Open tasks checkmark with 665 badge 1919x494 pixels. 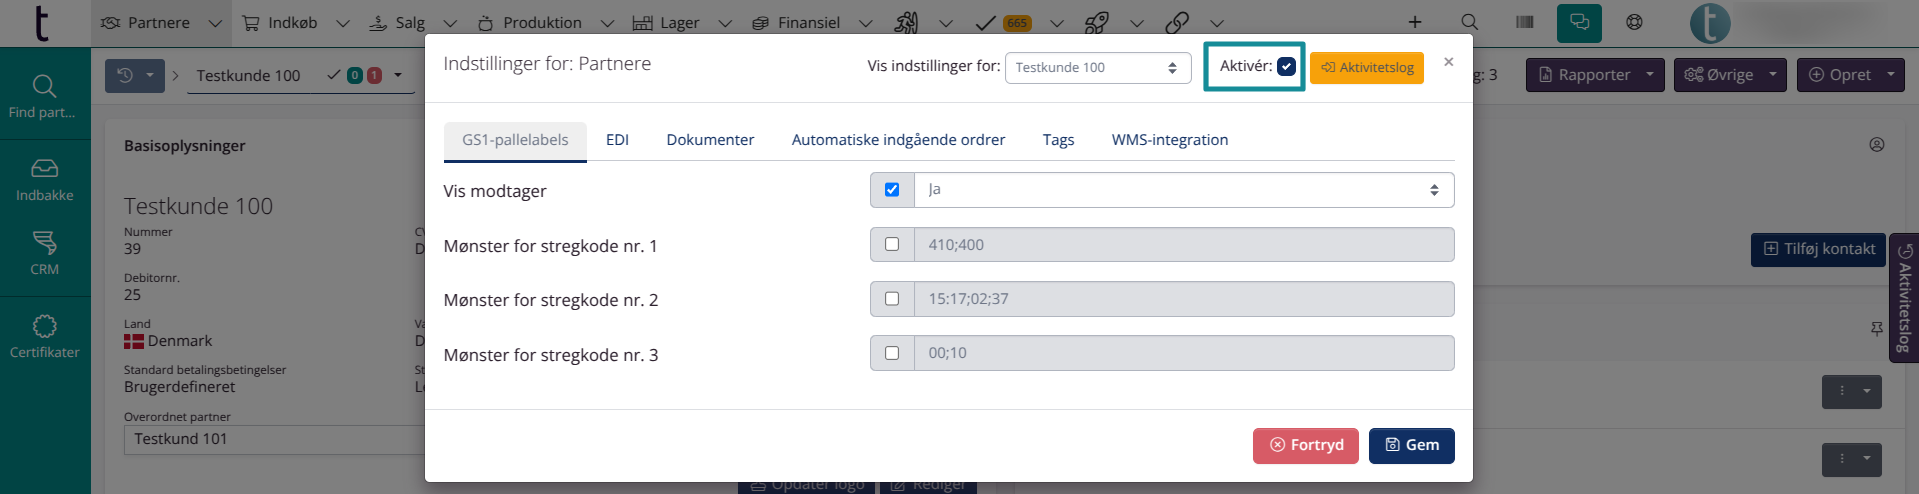tap(1003, 22)
